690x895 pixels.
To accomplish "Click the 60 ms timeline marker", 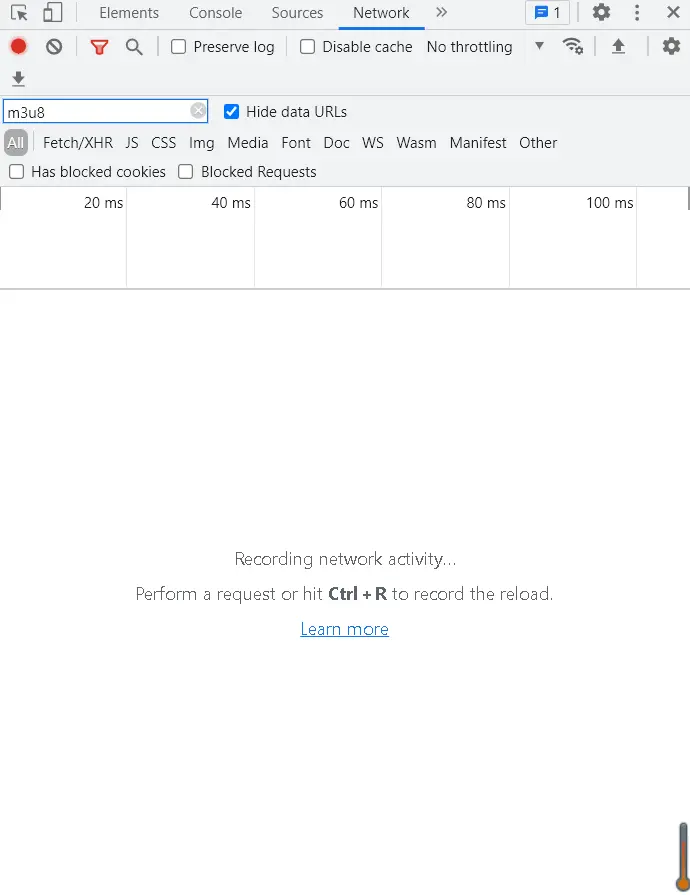I will tap(358, 203).
